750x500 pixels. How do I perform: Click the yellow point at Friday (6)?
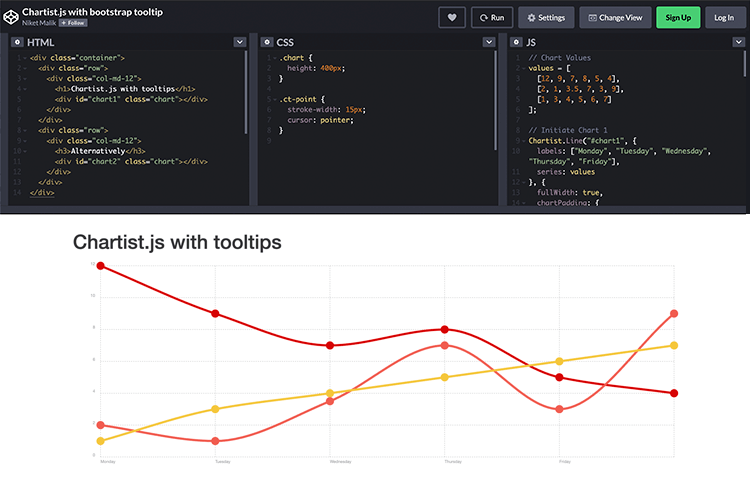[x=559, y=361]
